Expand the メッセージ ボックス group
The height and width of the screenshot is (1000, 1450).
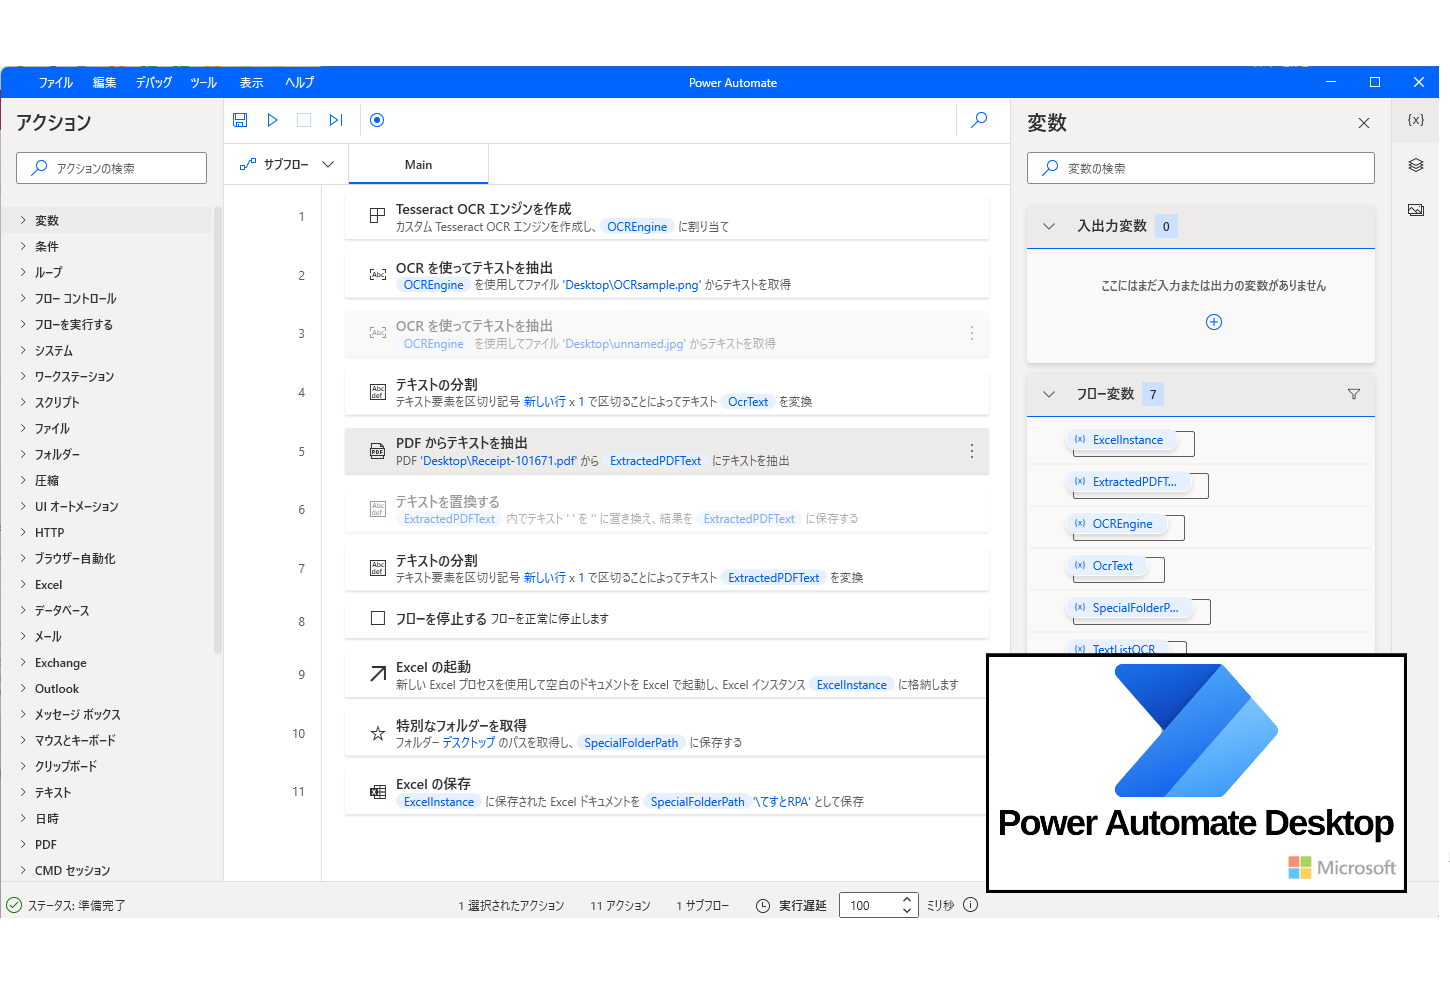pyautogui.click(x=23, y=714)
